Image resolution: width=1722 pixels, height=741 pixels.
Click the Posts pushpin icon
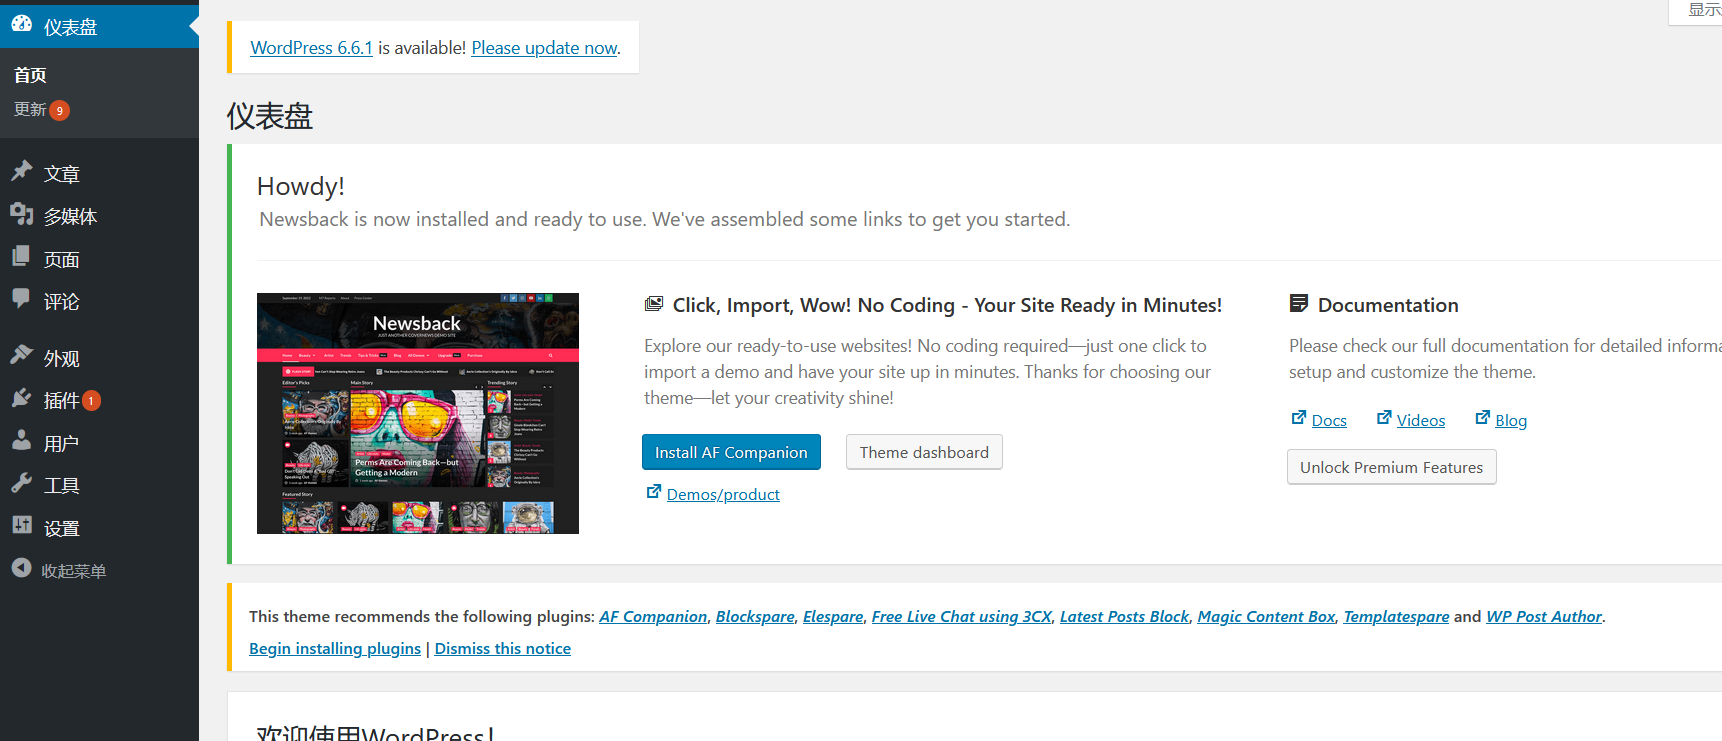coord(22,171)
